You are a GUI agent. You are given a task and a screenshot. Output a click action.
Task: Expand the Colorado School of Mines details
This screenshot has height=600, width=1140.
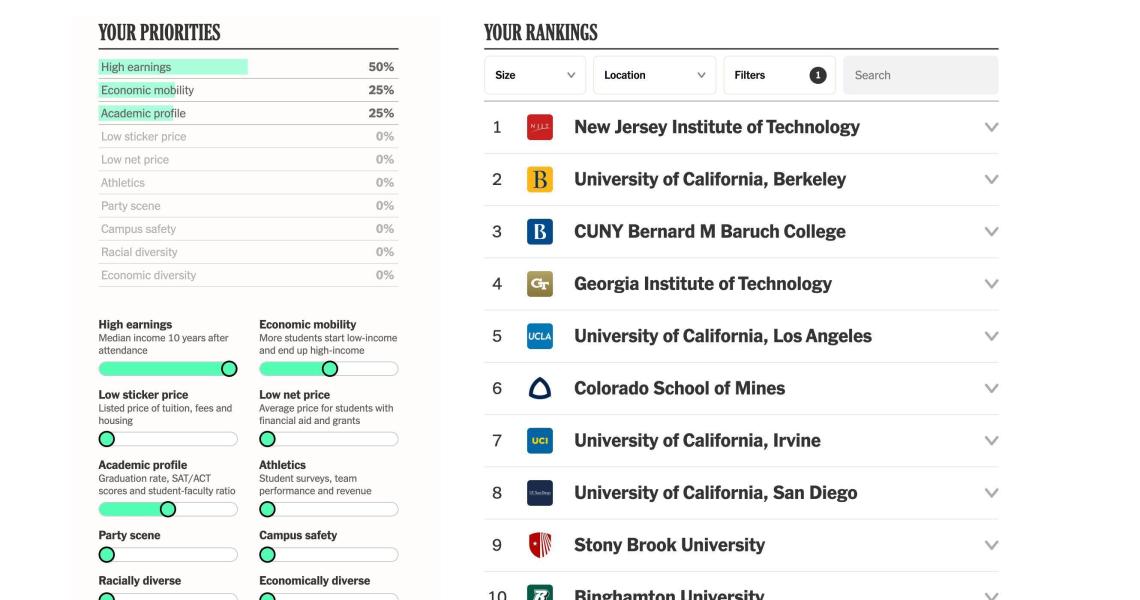[991, 388]
